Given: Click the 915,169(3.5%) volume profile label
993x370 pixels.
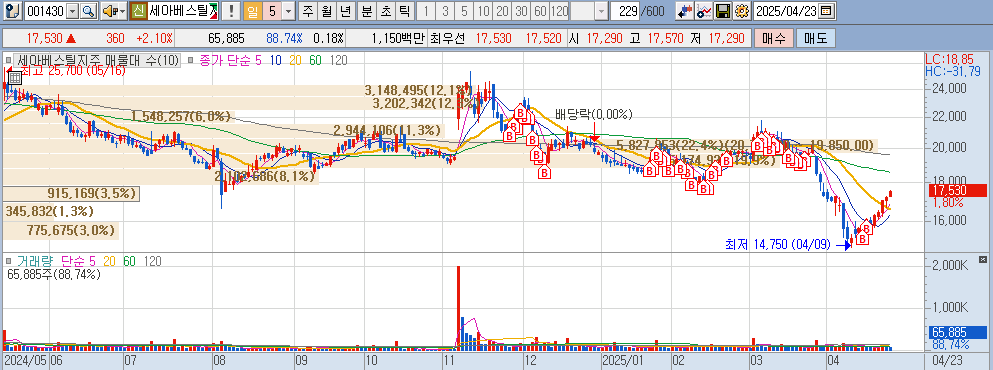Looking at the screenshot, I should 92,193.
